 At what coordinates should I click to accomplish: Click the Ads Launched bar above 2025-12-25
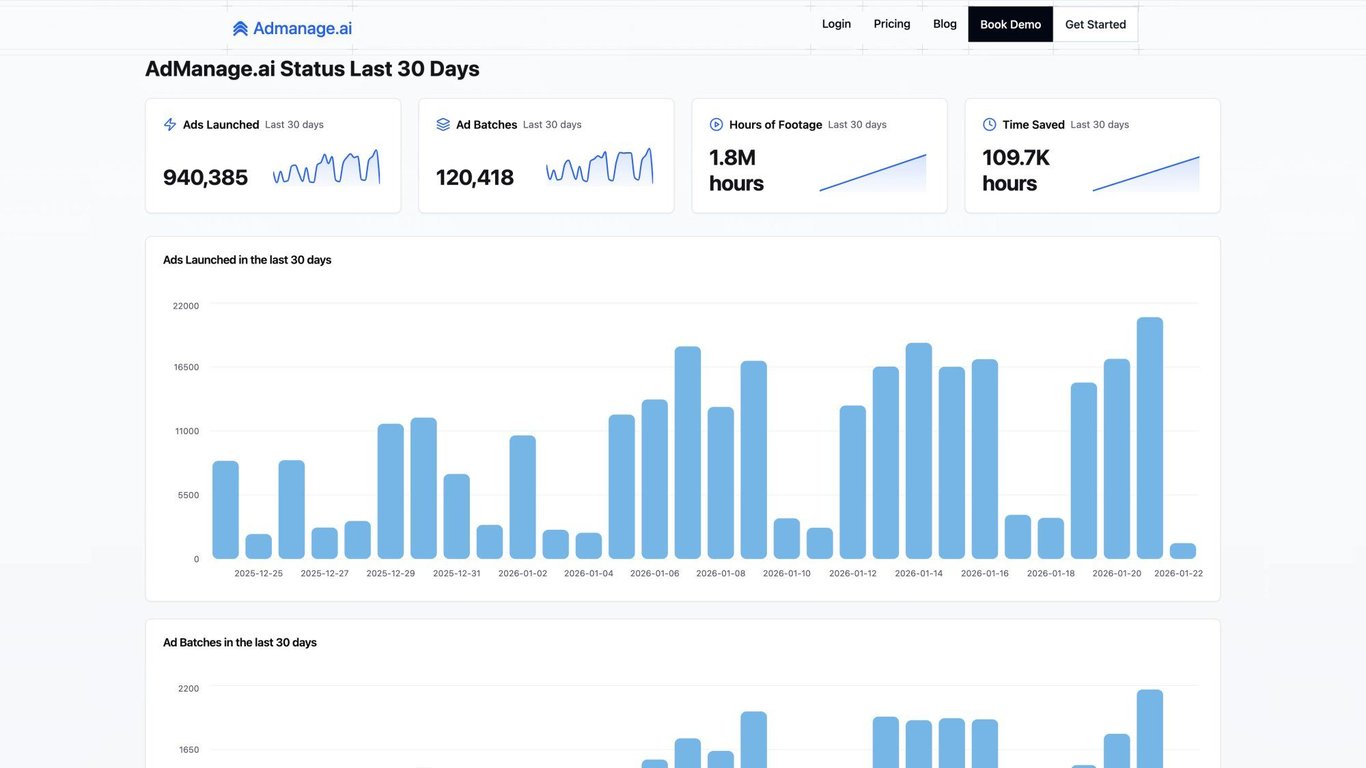click(258, 546)
